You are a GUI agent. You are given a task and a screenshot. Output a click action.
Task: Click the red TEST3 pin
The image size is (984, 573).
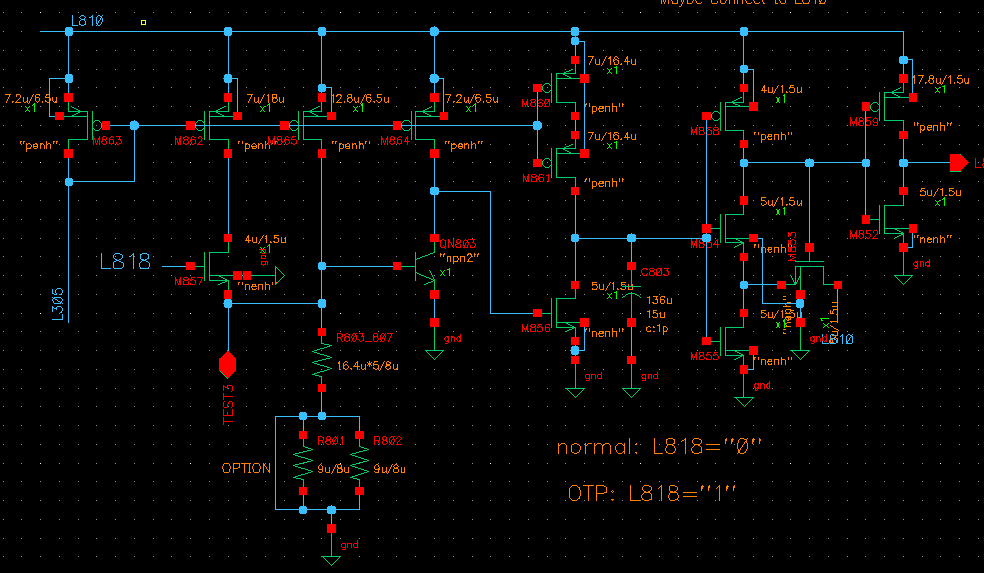[227, 365]
